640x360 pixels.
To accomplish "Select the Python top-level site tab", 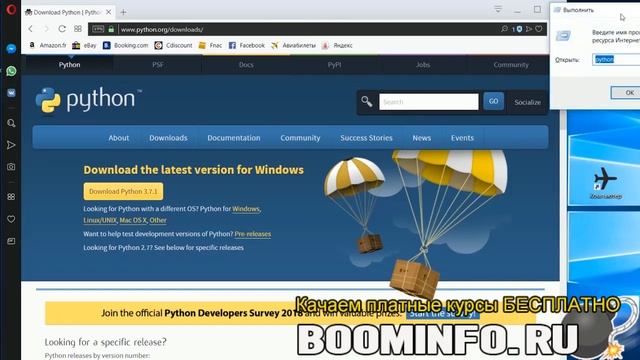I will click(x=69, y=64).
